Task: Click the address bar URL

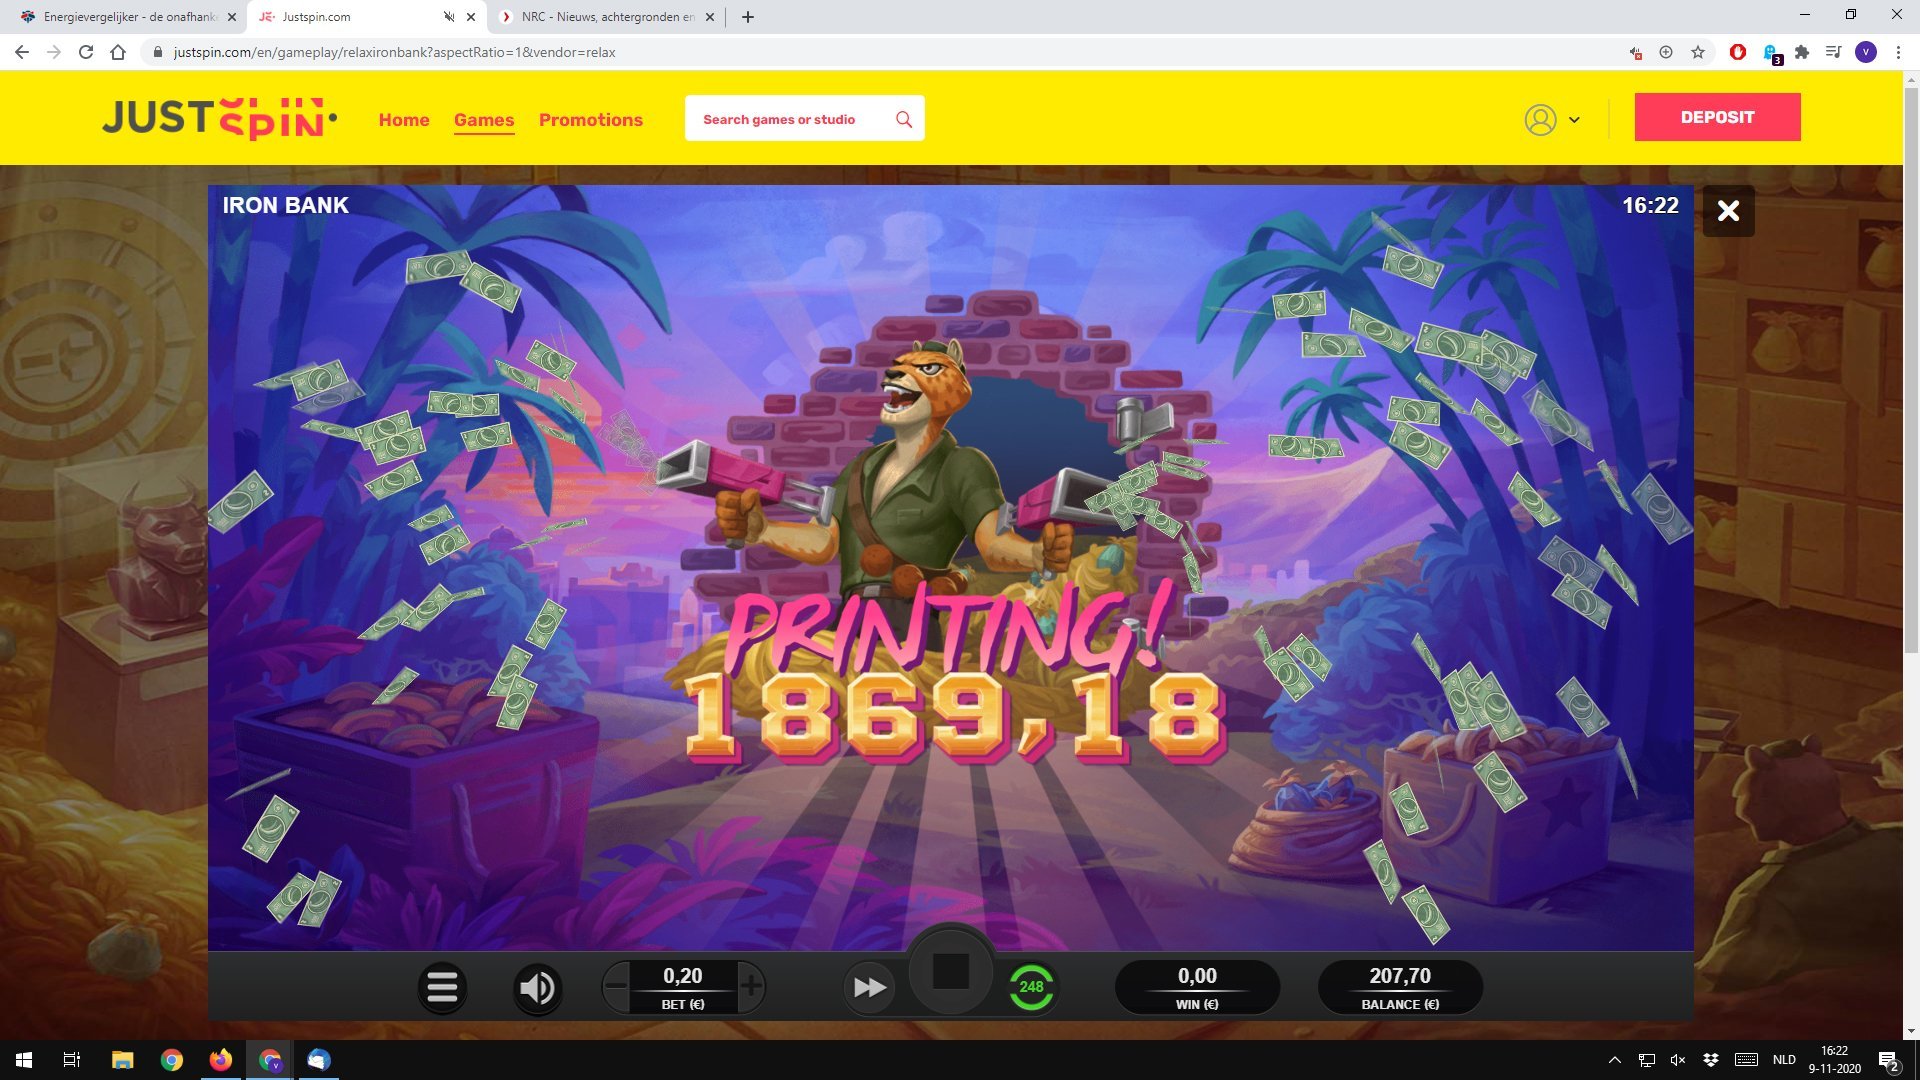Action: click(x=394, y=52)
